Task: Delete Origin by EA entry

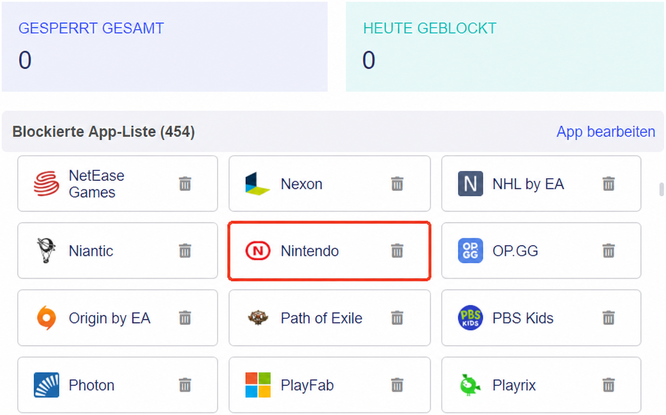Action: [x=185, y=318]
